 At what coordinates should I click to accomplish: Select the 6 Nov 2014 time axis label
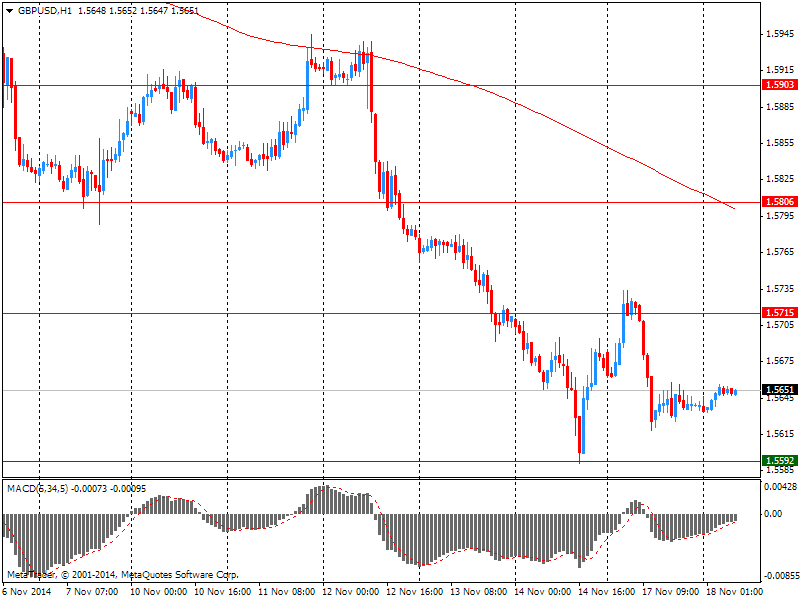click(x=28, y=592)
